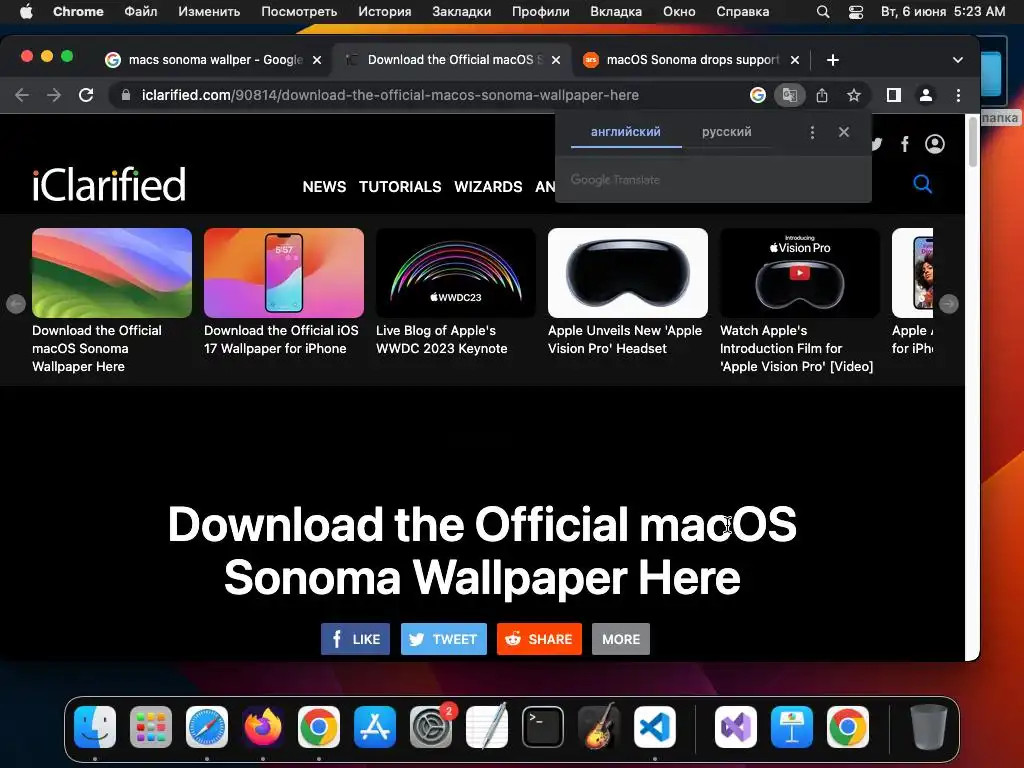1024x768 pixels.
Task: Open the Файл menu
Action: (x=140, y=12)
